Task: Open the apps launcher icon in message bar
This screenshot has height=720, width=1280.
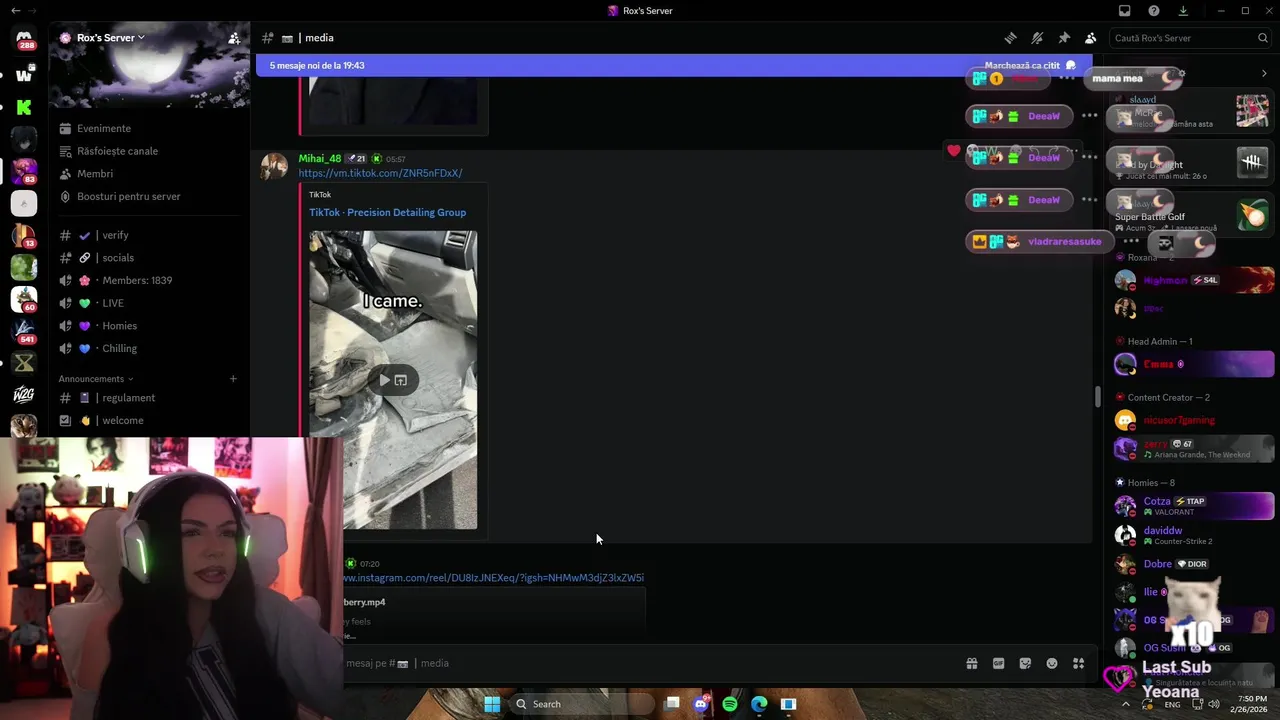Action: (x=1078, y=663)
